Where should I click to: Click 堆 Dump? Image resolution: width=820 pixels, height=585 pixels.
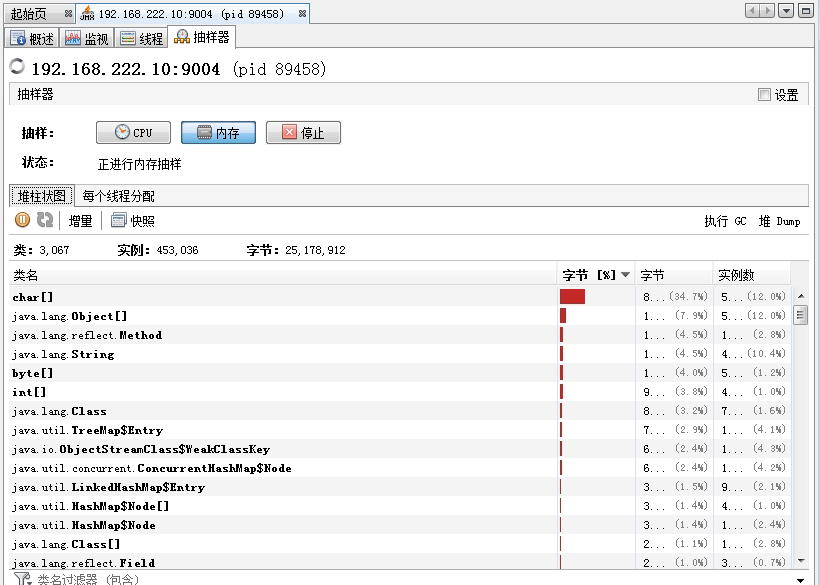pos(779,221)
